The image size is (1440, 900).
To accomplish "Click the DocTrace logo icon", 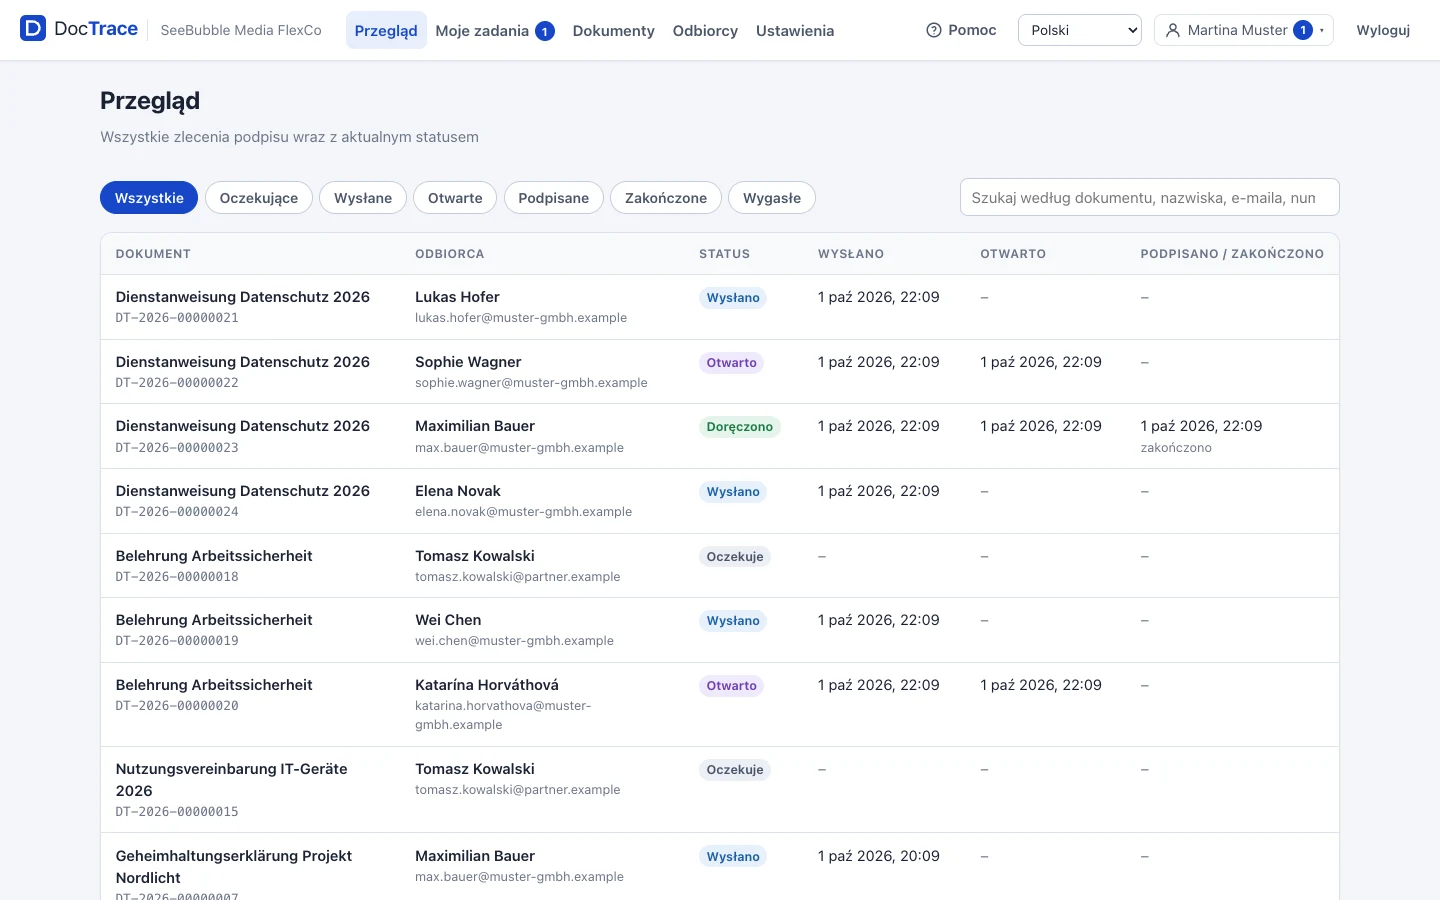I will [33, 29].
